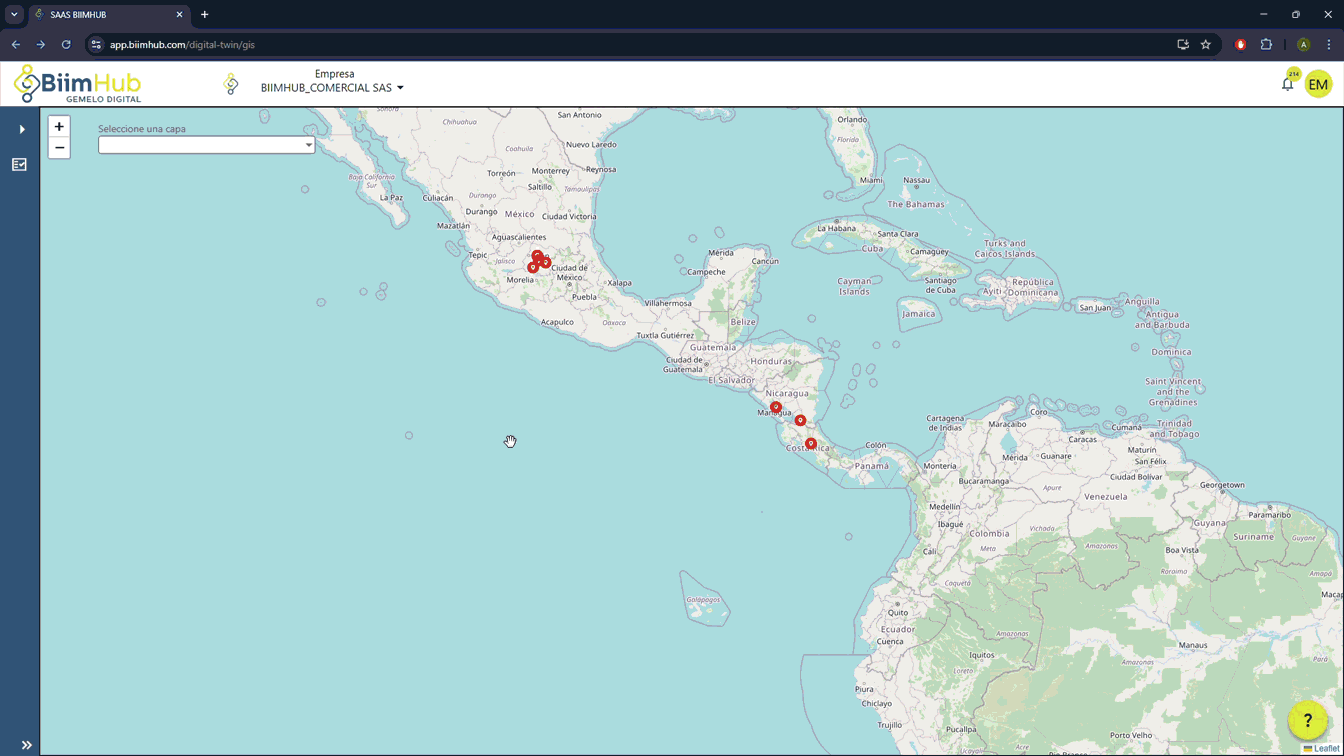Open the browser extensions puzzle icon
This screenshot has height=756, width=1344.
click(1266, 45)
